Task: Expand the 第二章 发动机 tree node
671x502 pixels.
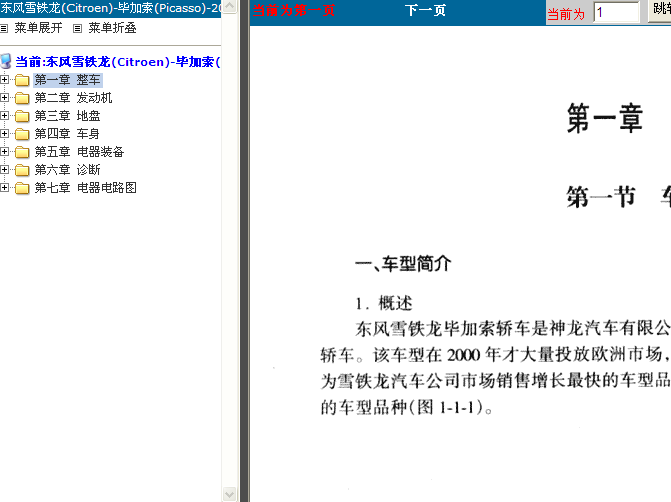Action: (x=4, y=98)
